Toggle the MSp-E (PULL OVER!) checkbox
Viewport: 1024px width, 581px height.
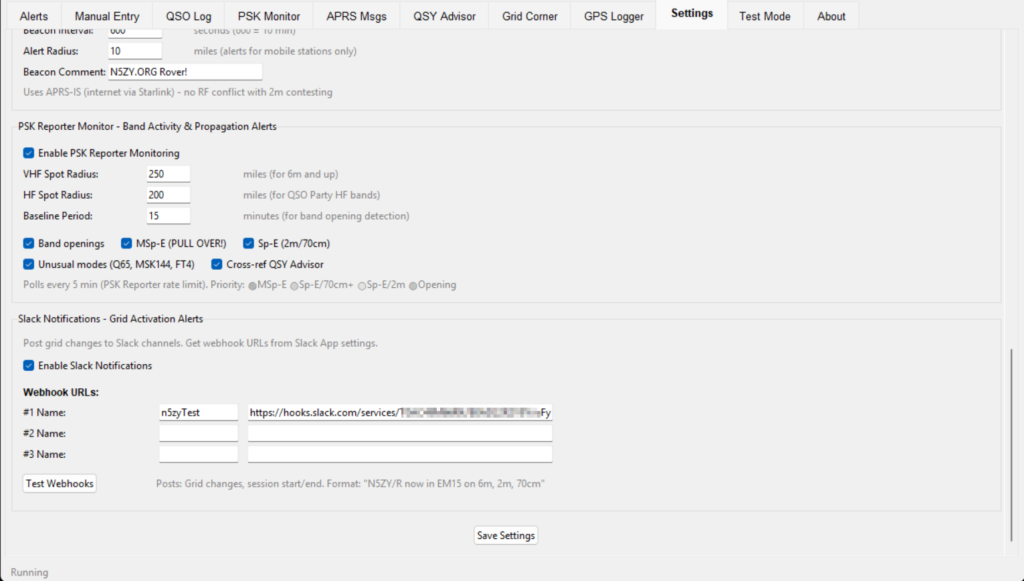click(x=127, y=243)
